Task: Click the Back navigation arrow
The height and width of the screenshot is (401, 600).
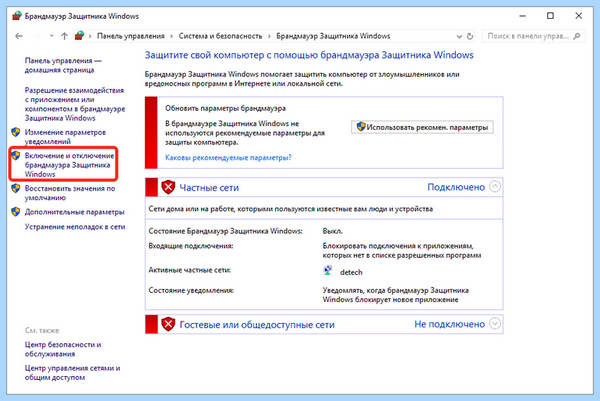Action: (x=19, y=36)
